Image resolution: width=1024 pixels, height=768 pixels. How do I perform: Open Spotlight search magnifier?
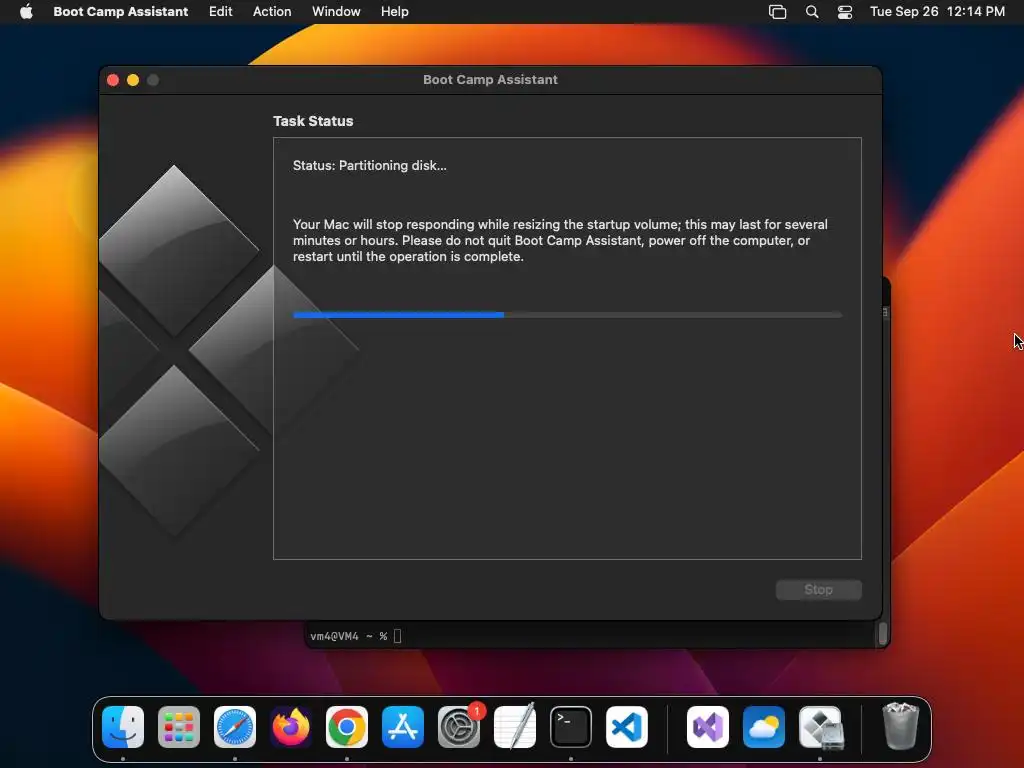(812, 11)
